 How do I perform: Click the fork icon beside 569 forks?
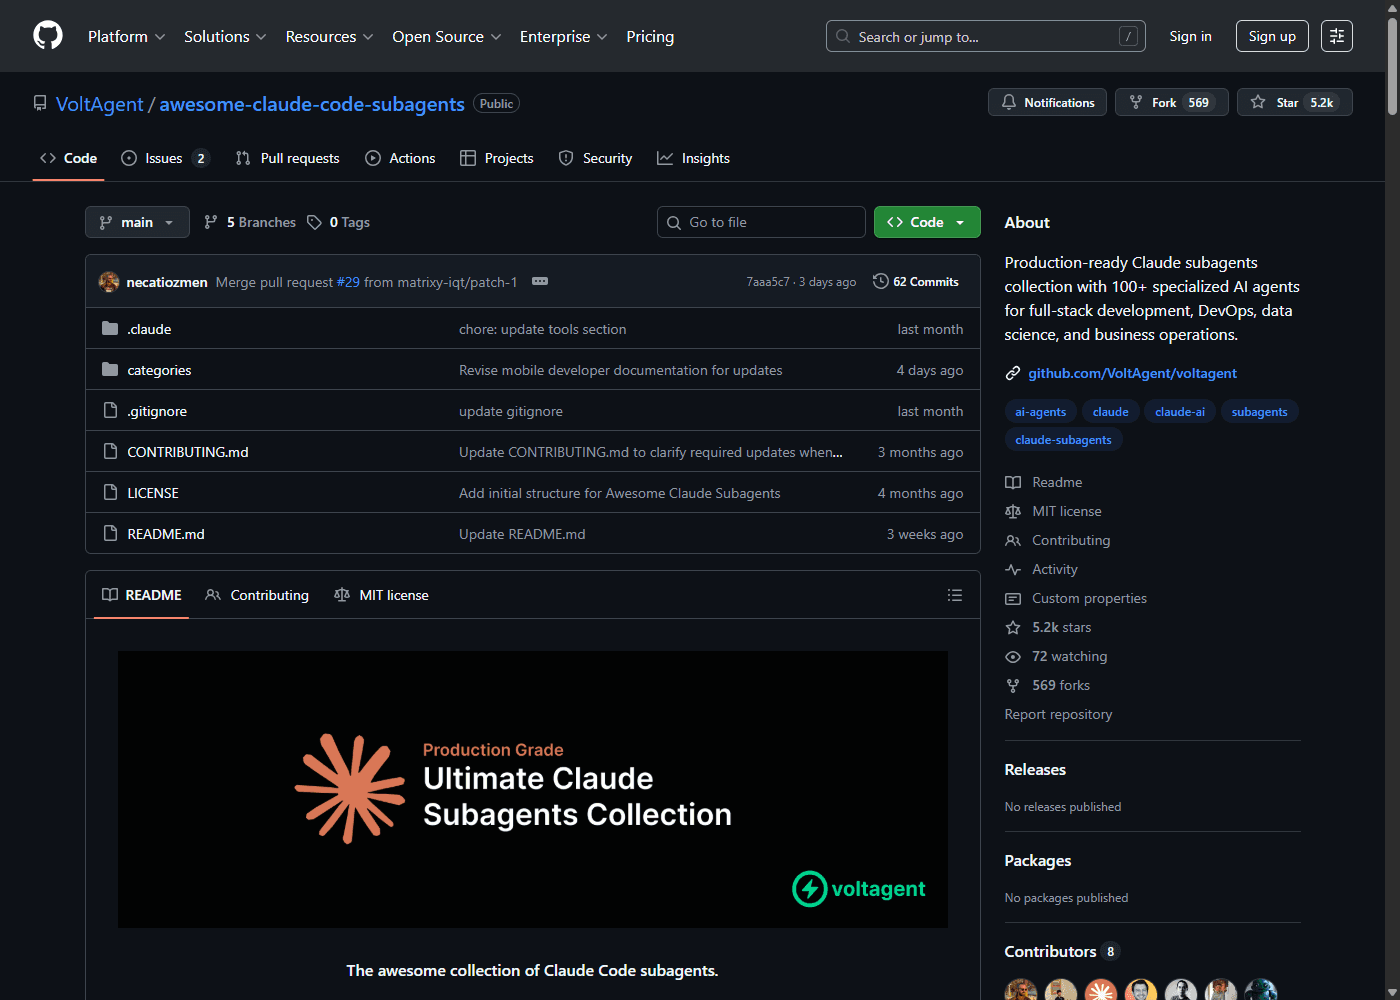coord(1013,685)
